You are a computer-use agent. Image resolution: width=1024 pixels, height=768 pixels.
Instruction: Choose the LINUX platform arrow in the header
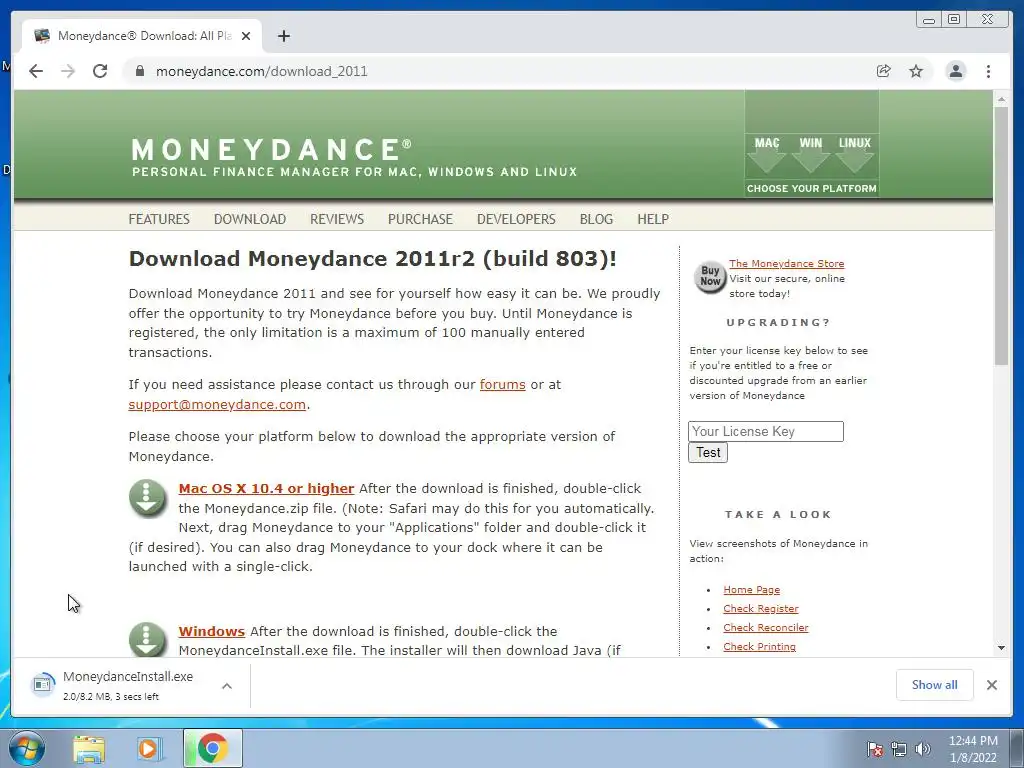(854, 155)
